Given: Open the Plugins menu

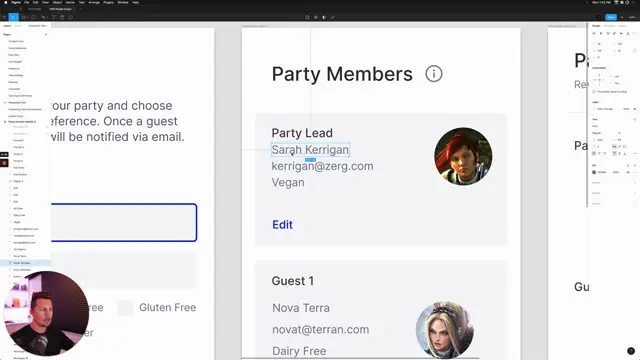Looking at the screenshot, I should [x=108, y=2].
